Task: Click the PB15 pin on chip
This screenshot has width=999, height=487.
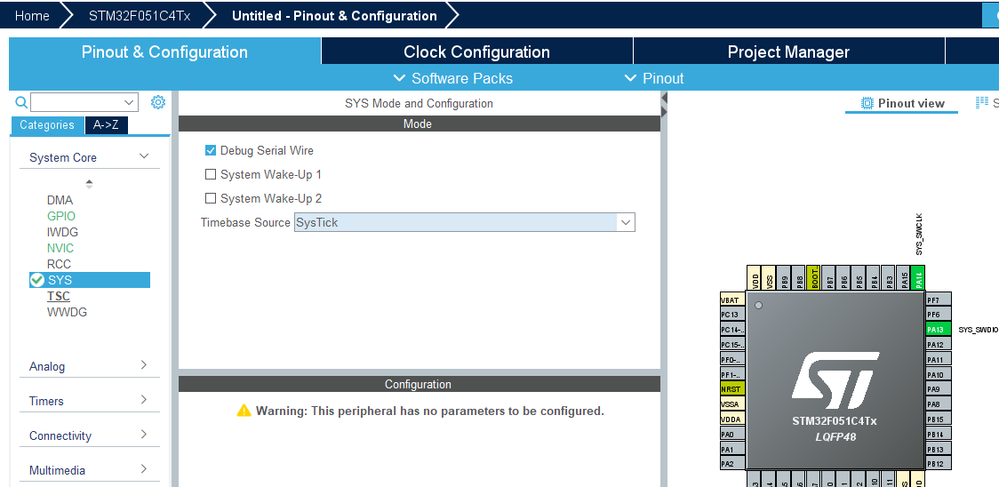Action: pos(938,419)
